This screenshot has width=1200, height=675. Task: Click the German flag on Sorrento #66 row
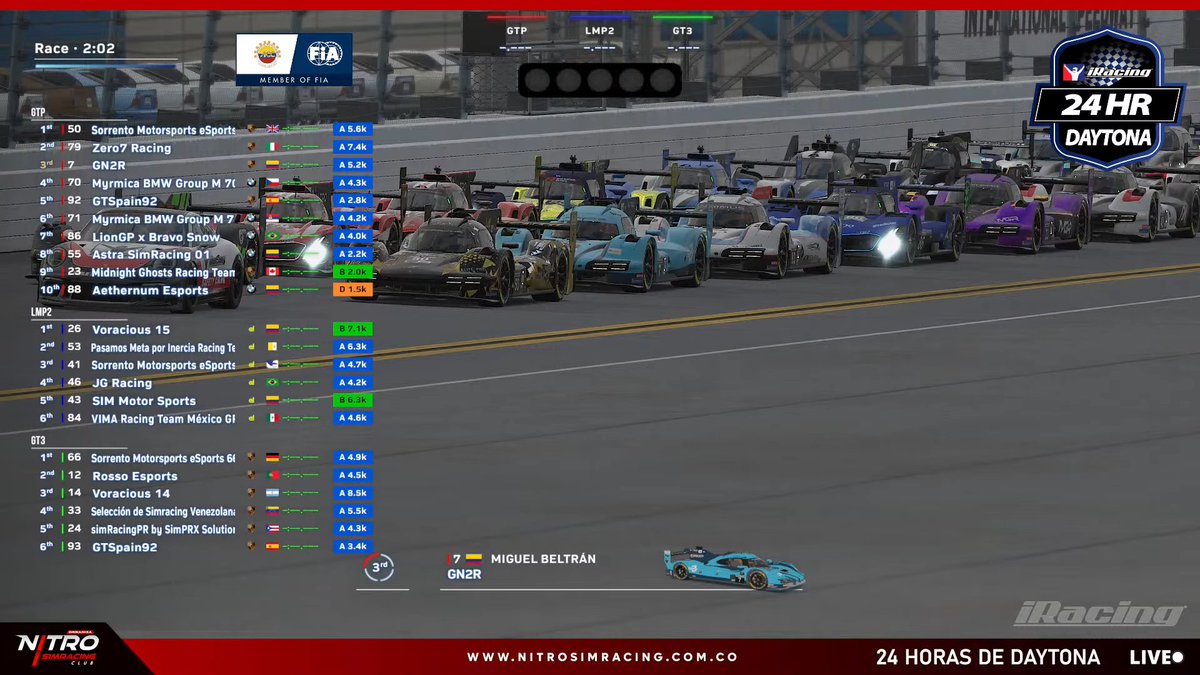pos(272,458)
